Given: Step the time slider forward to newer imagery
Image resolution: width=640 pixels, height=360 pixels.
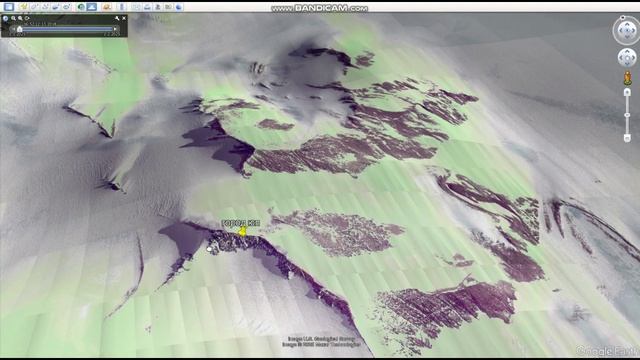Looking at the screenshot, I should (x=115, y=29).
